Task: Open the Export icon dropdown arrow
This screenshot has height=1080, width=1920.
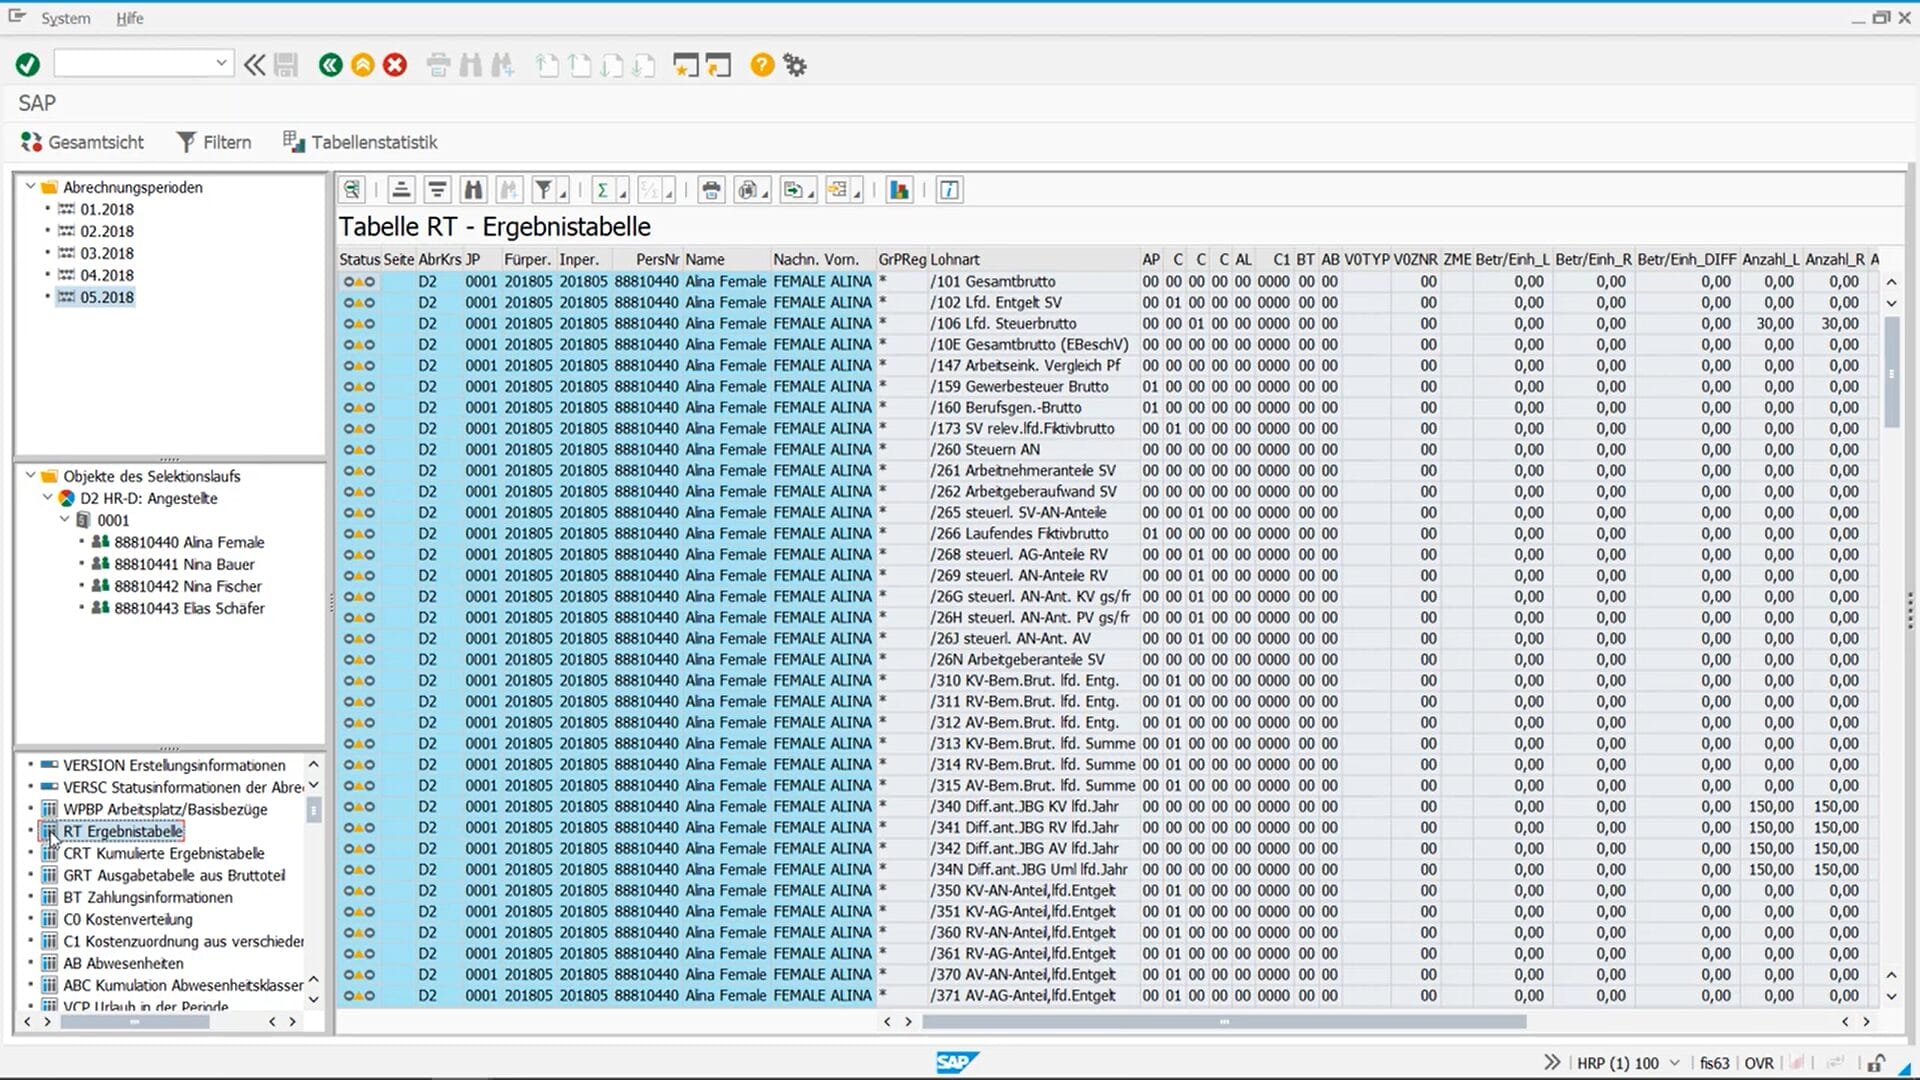Action: point(811,194)
